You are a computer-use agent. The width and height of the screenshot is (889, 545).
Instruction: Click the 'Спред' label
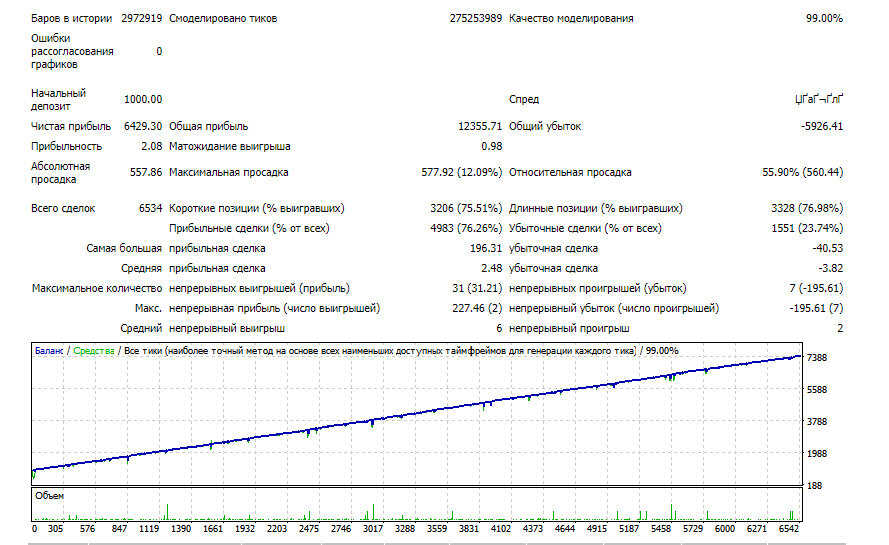524,99
